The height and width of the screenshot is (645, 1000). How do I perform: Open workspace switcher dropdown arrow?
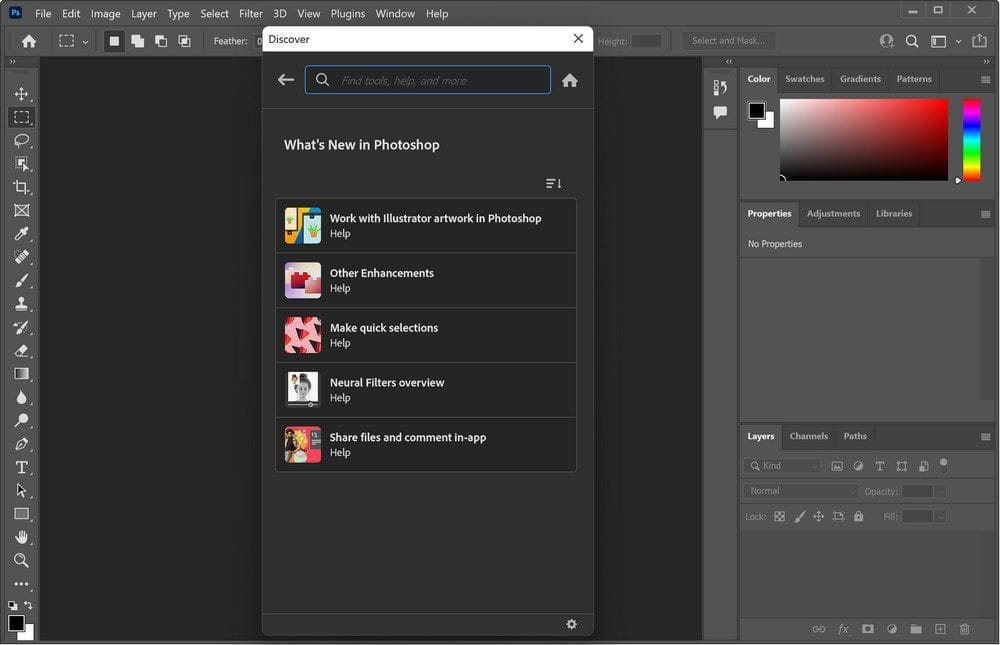(958, 41)
